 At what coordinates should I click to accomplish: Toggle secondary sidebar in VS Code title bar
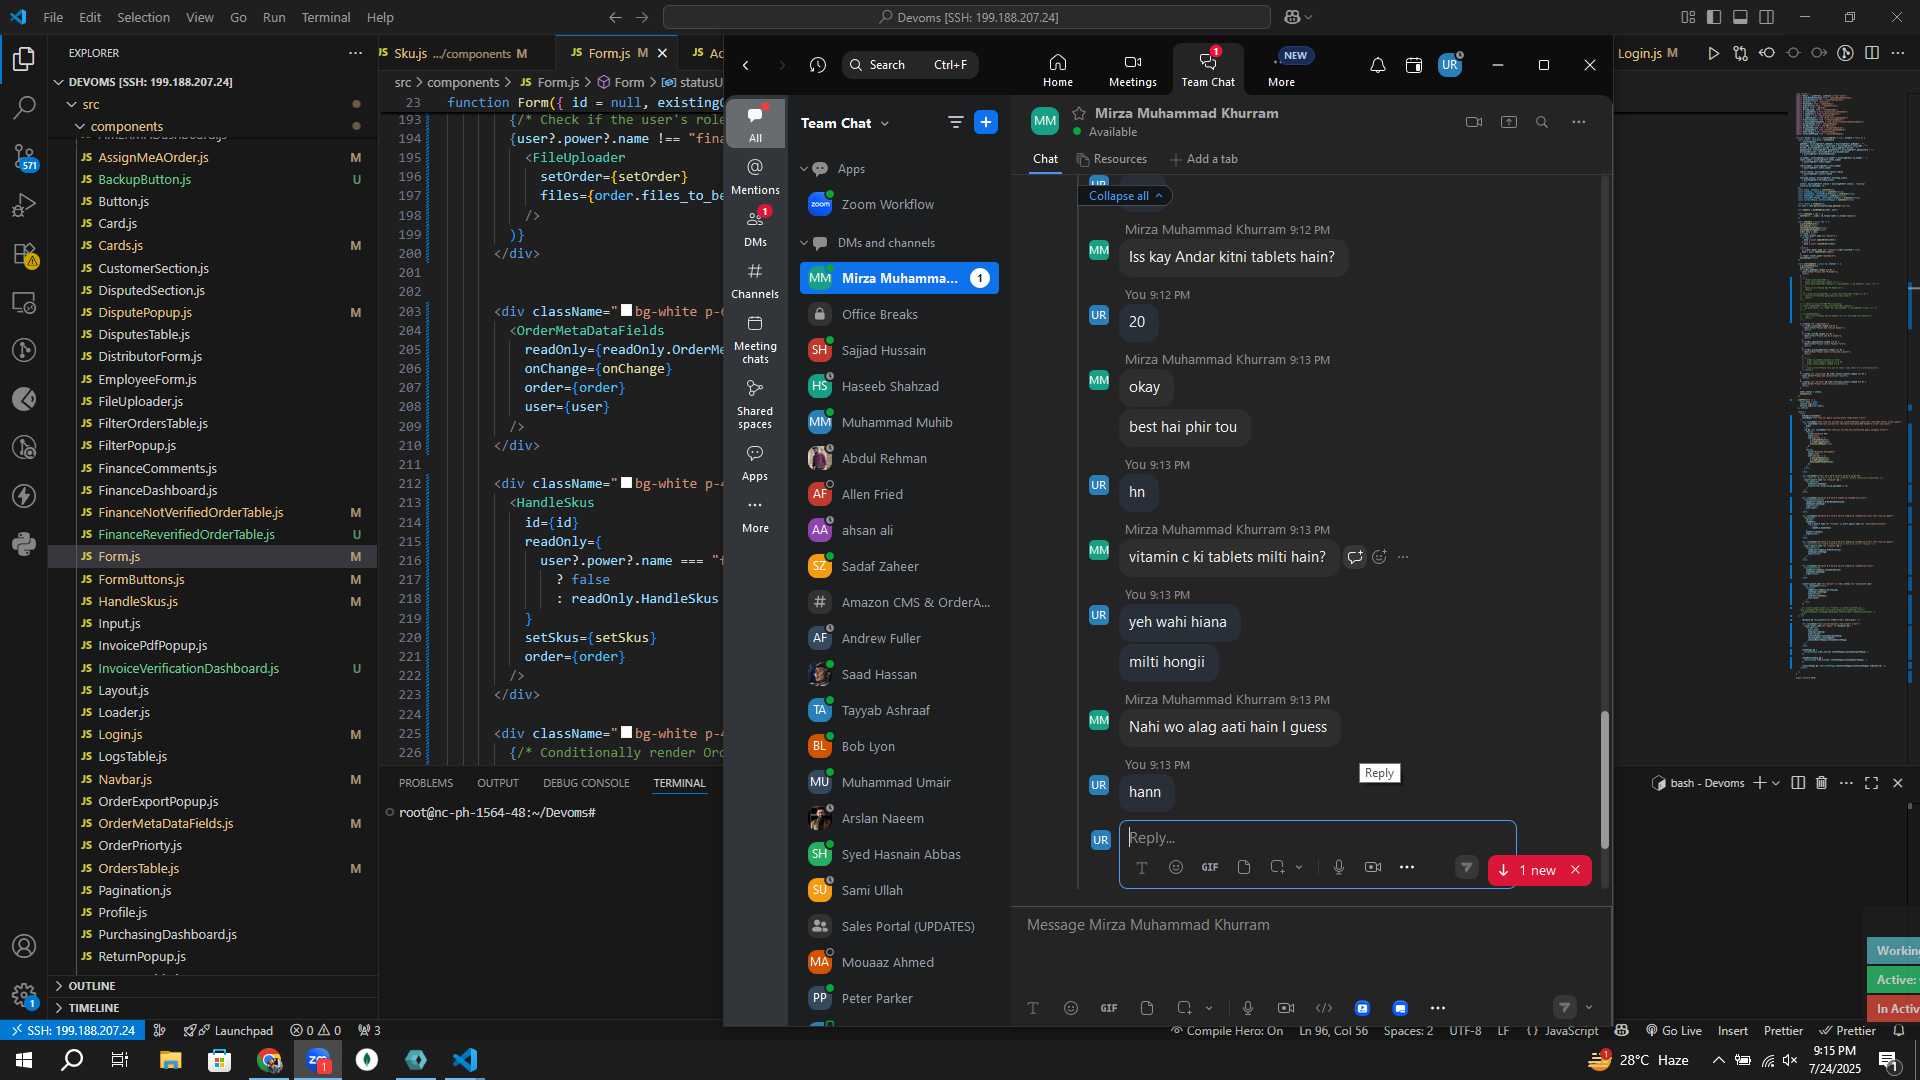coord(1767,17)
